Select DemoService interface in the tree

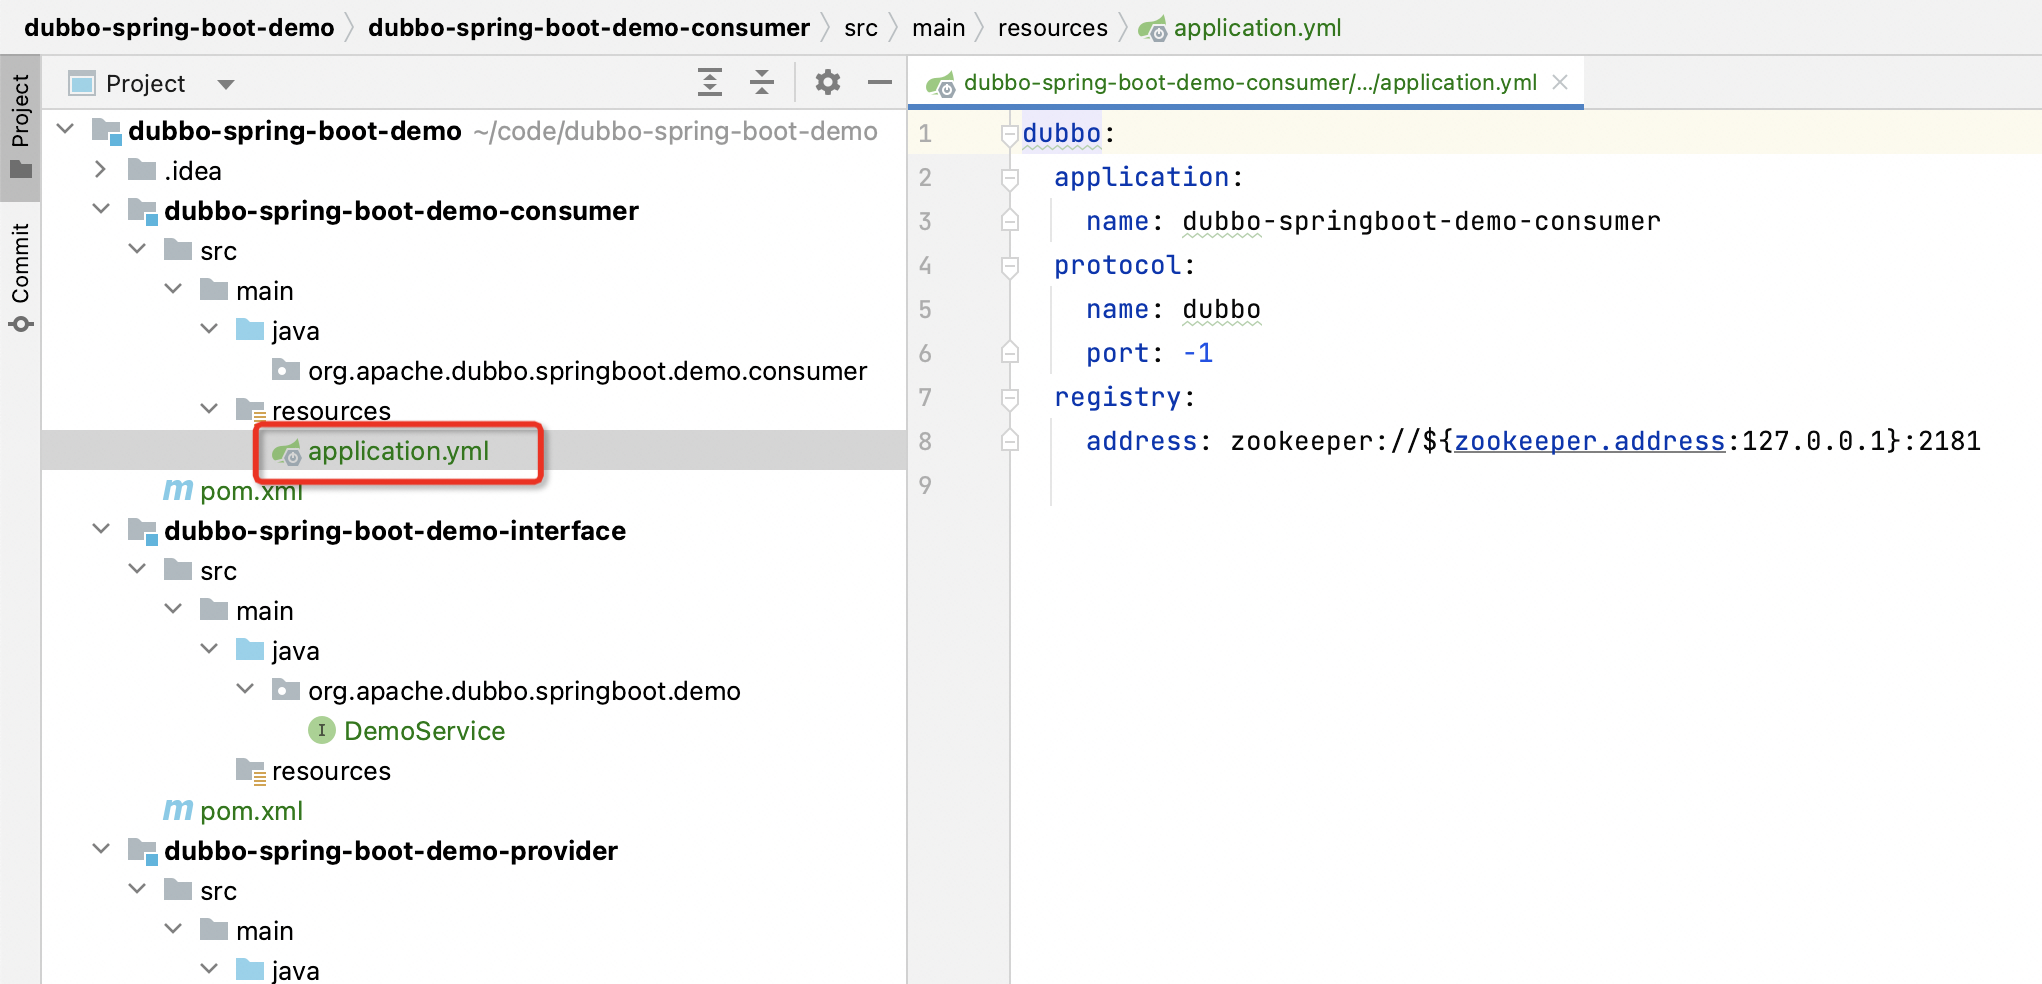tap(424, 731)
